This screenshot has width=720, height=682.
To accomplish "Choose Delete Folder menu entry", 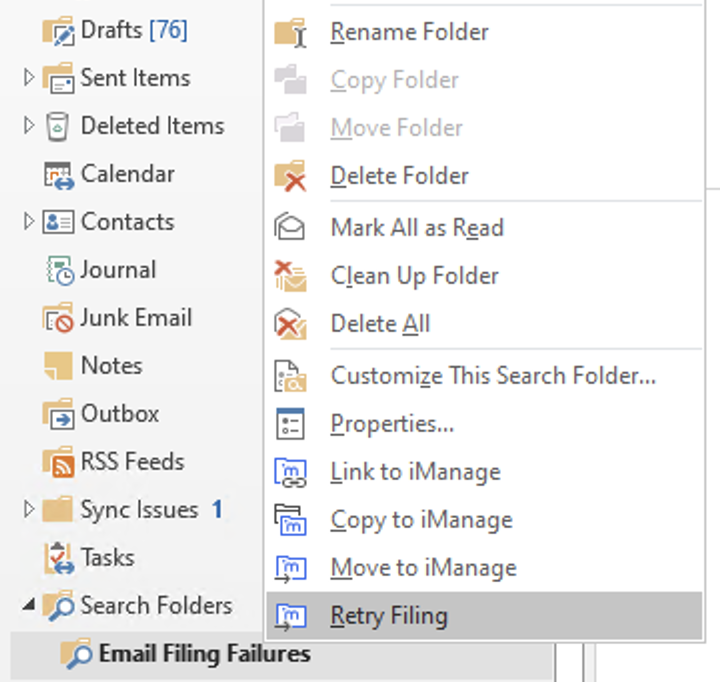I will click(x=399, y=176).
